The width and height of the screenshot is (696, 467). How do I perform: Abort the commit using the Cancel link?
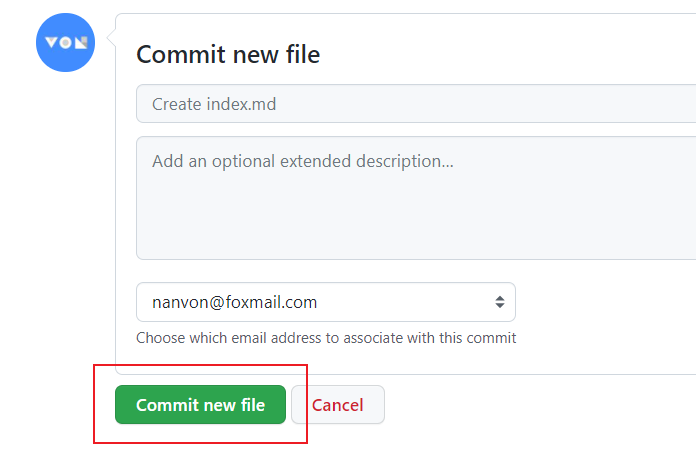point(338,404)
